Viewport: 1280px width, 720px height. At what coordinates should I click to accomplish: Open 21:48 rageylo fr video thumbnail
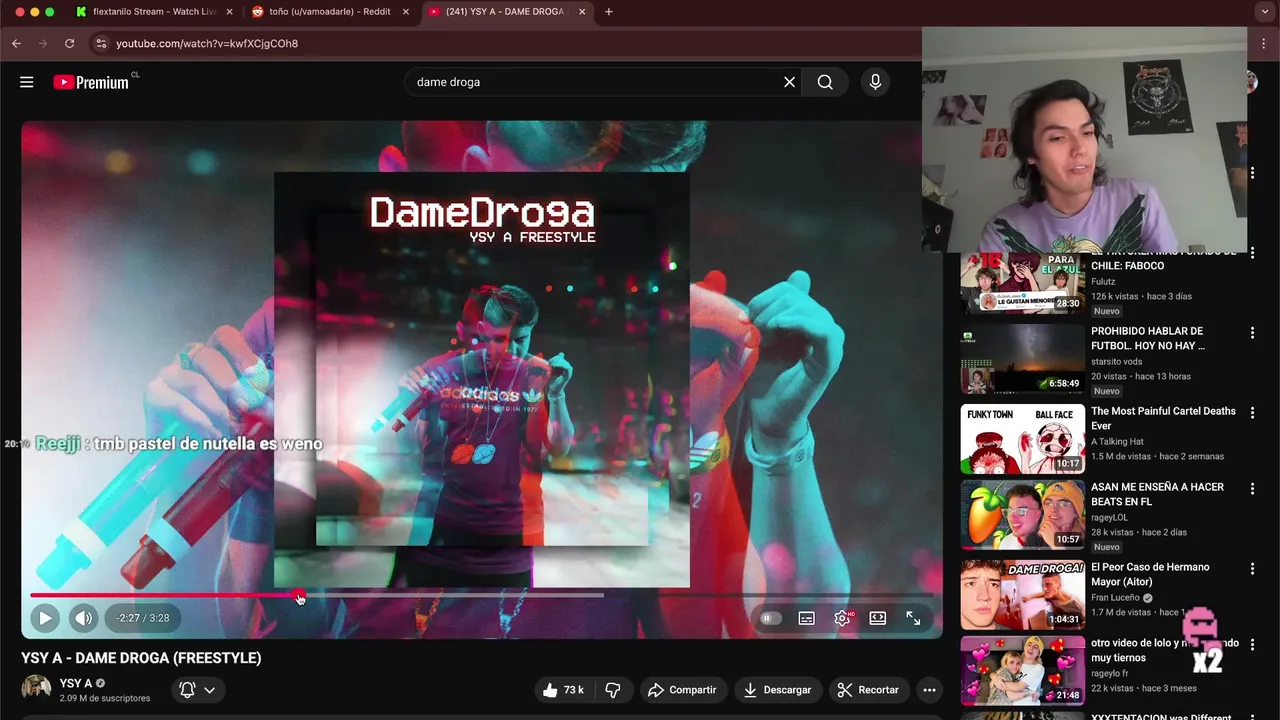click(x=1022, y=671)
